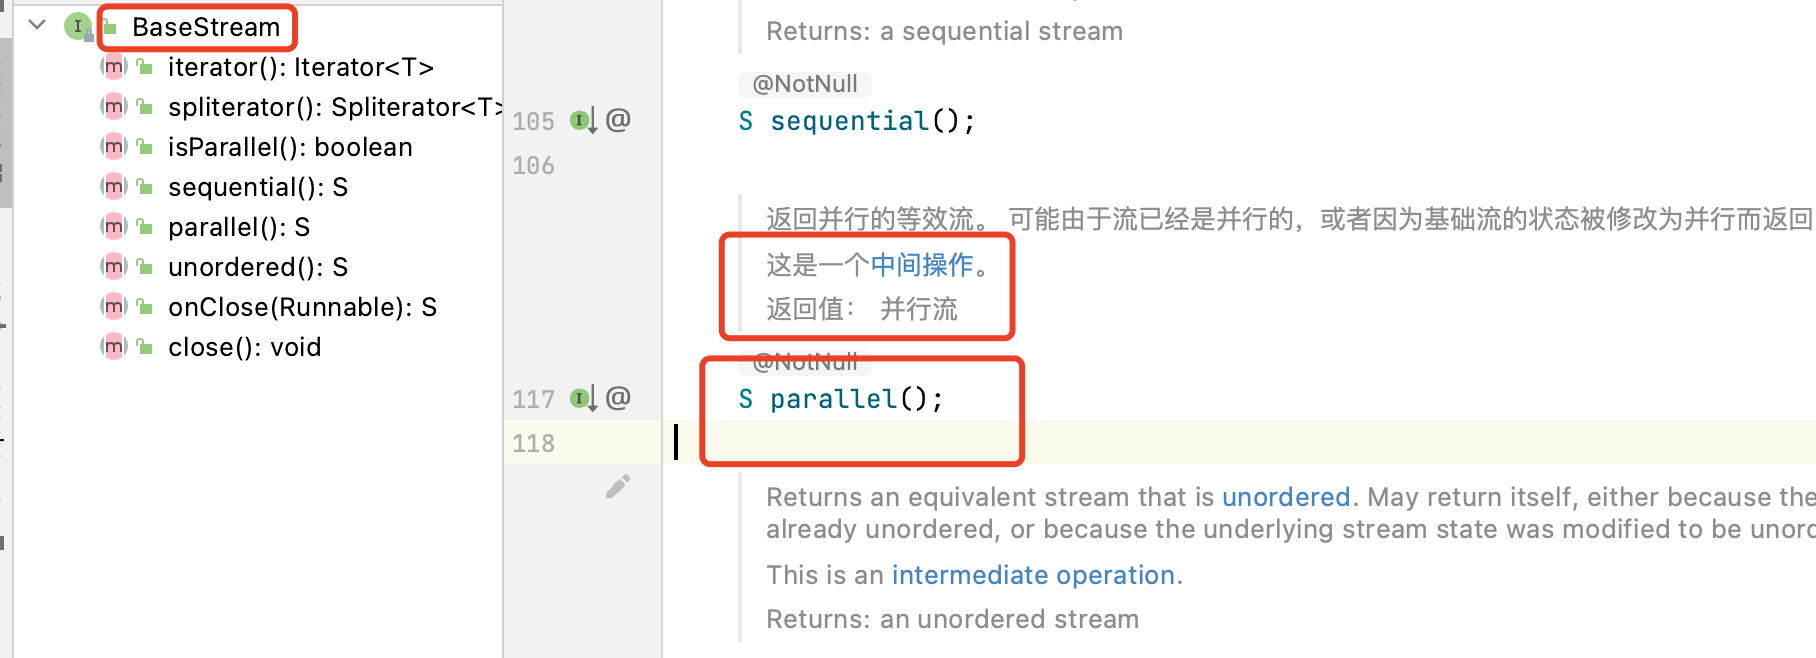Click implemented-method gutter icon on line 105

tap(583, 121)
